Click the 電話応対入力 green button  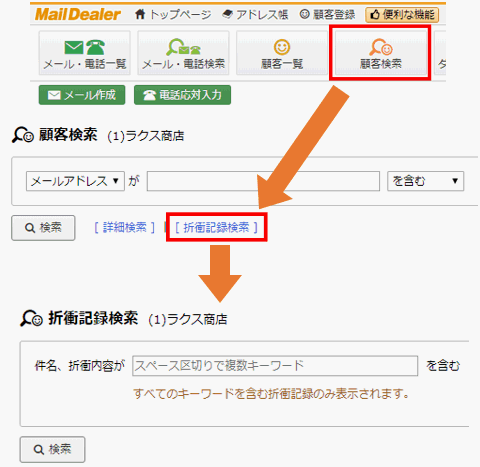point(182,95)
